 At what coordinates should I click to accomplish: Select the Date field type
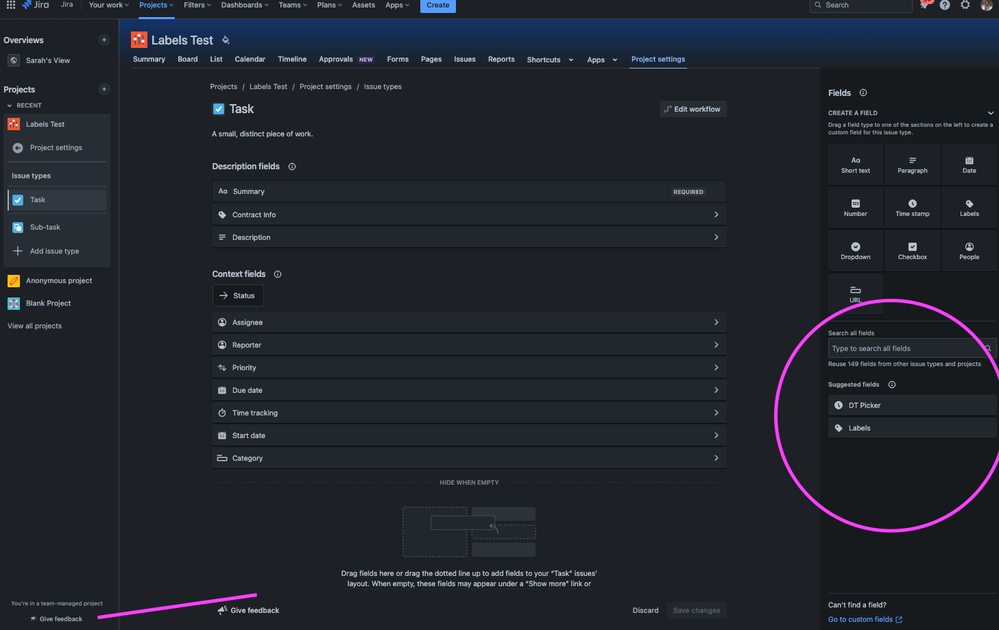tap(969, 164)
